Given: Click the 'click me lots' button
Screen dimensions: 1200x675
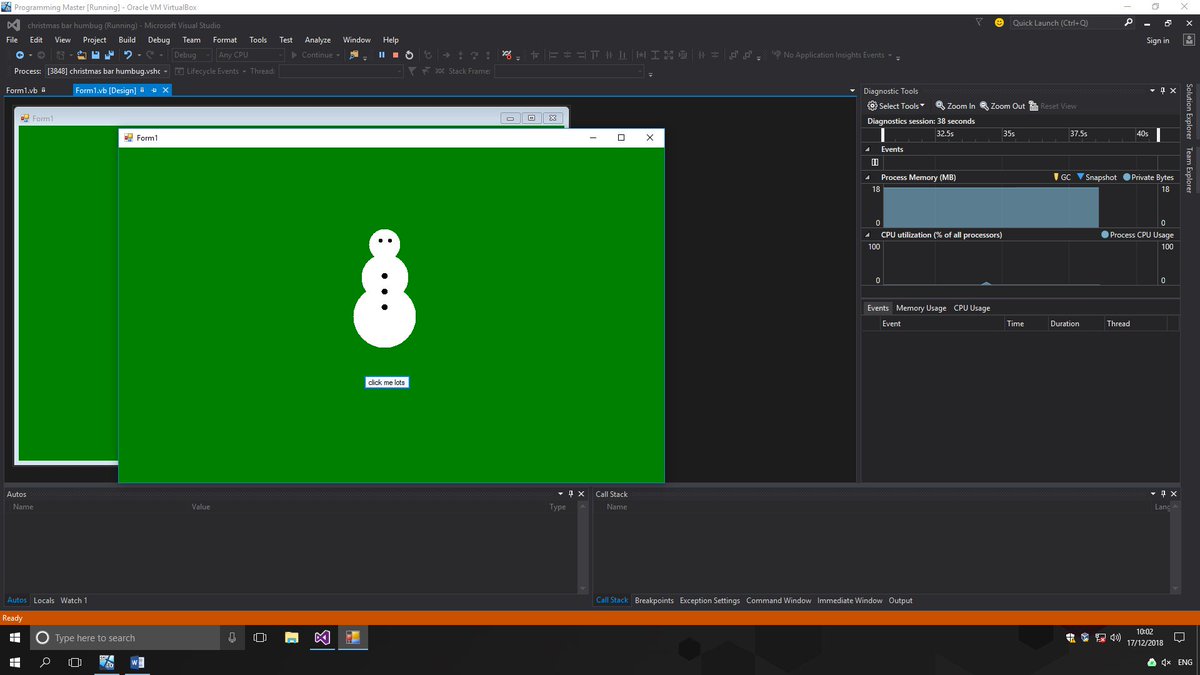Looking at the screenshot, I should coord(386,382).
